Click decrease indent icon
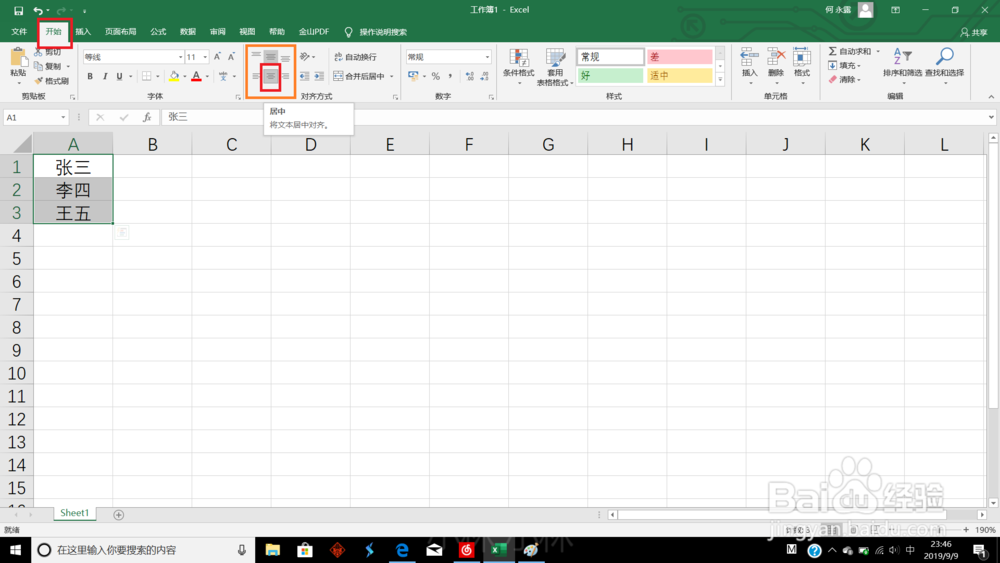The image size is (1000, 563). (x=304, y=77)
